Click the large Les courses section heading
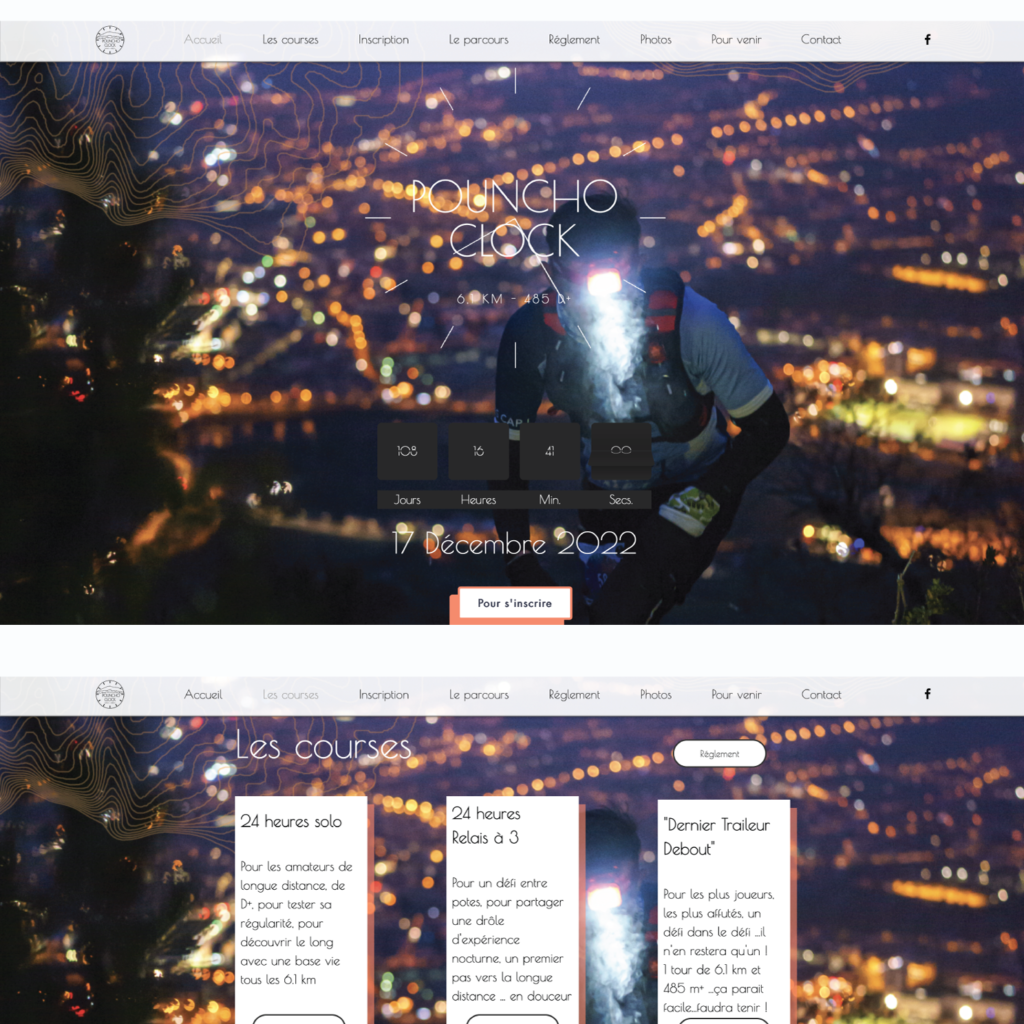The height and width of the screenshot is (1024, 1024). (324, 746)
